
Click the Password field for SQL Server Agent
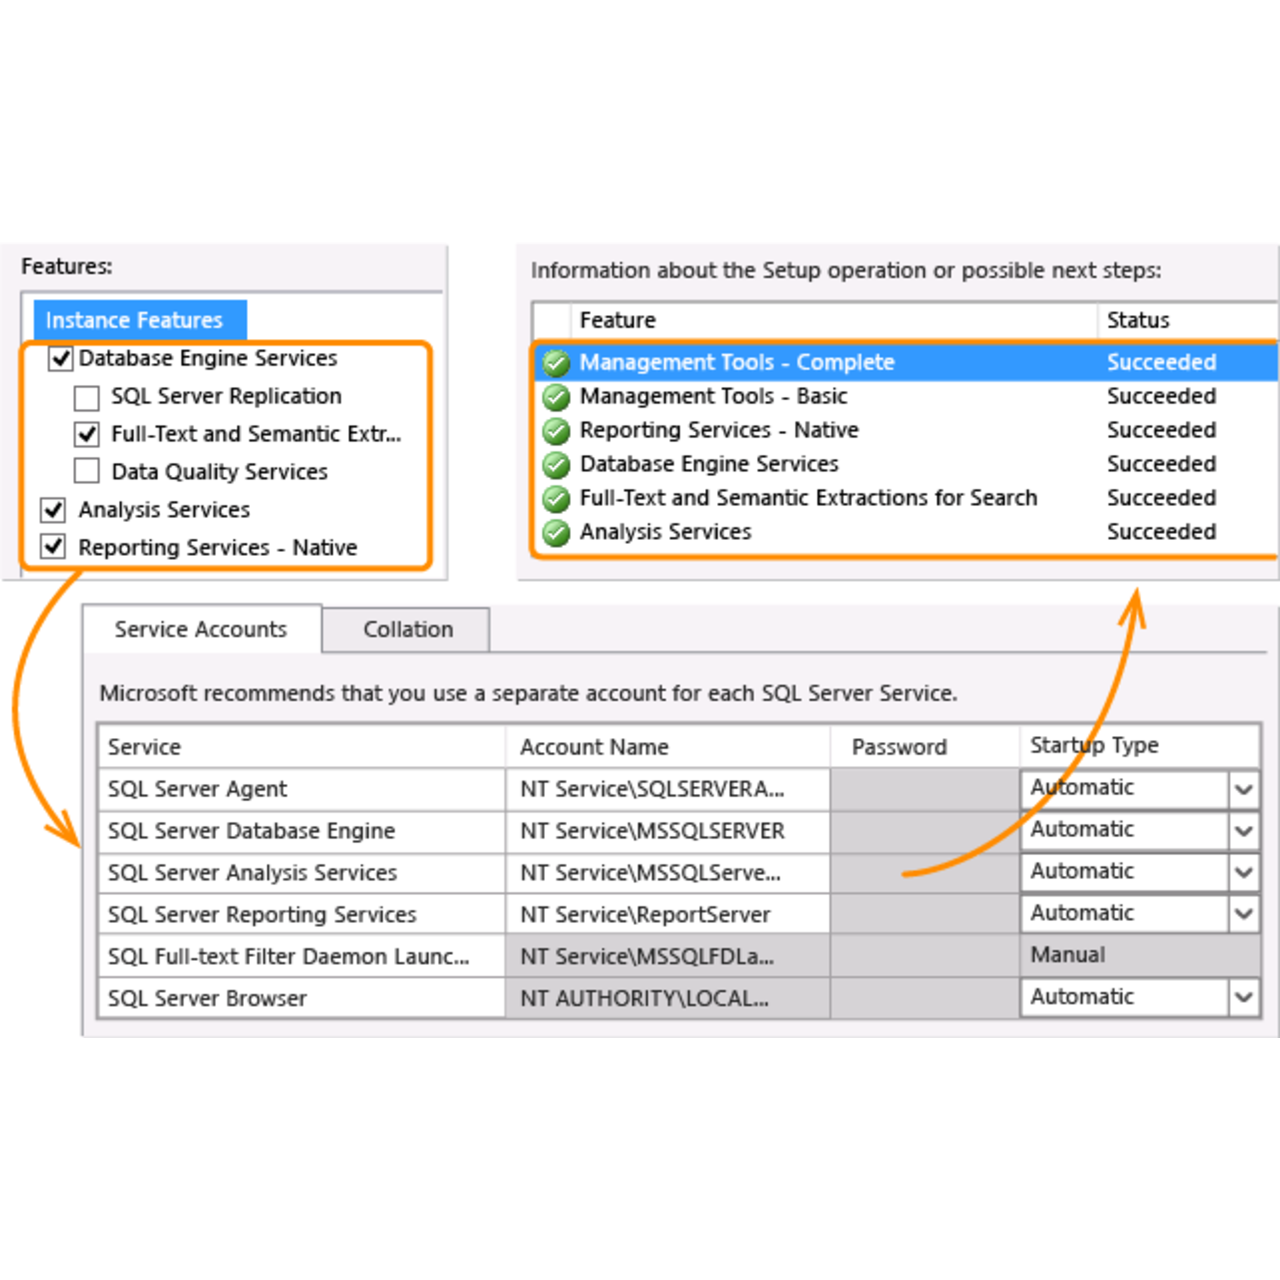(924, 789)
